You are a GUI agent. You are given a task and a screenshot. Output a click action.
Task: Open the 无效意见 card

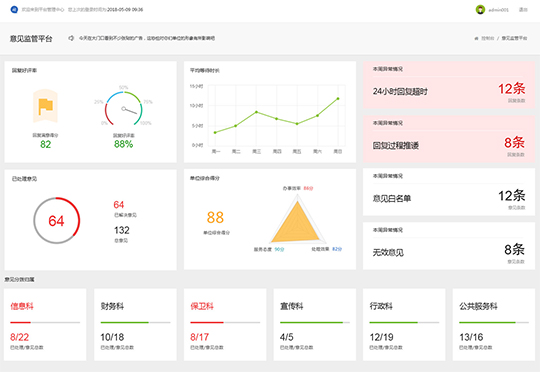pyautogui.click(x=449, y=246)
